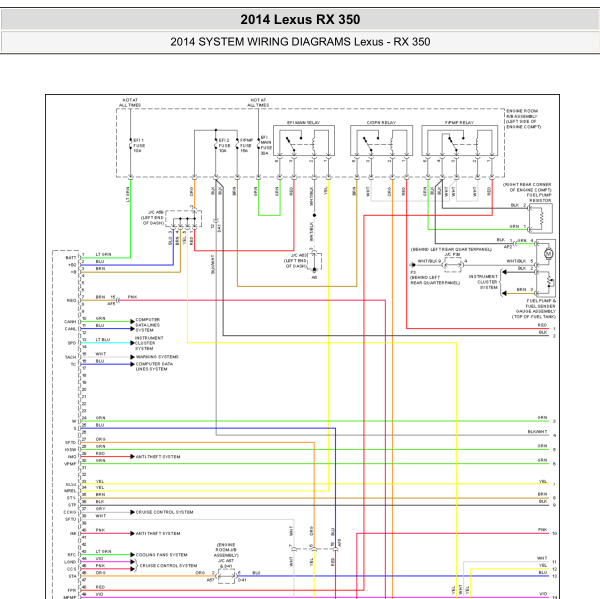Screen dimensions: 600x599
Task: Click the J/C P38 junction connector label
Action: pos(452,255)
